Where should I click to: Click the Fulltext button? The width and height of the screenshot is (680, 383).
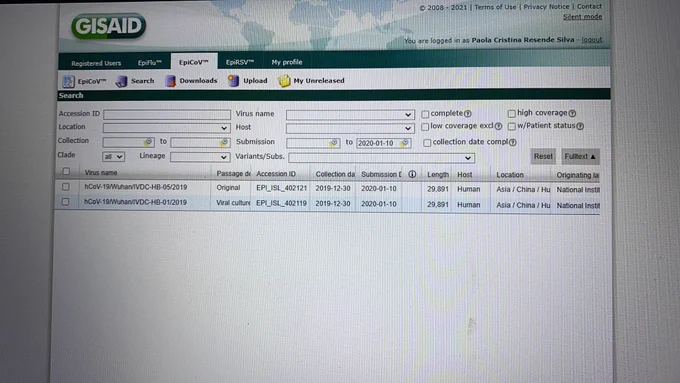[x=580, y=157]
